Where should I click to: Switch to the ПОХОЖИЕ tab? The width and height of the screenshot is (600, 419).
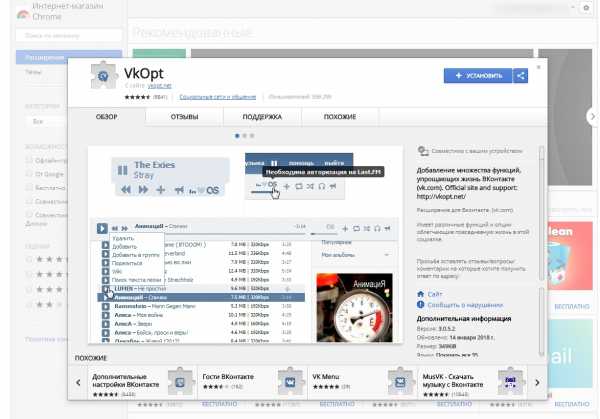340,117
